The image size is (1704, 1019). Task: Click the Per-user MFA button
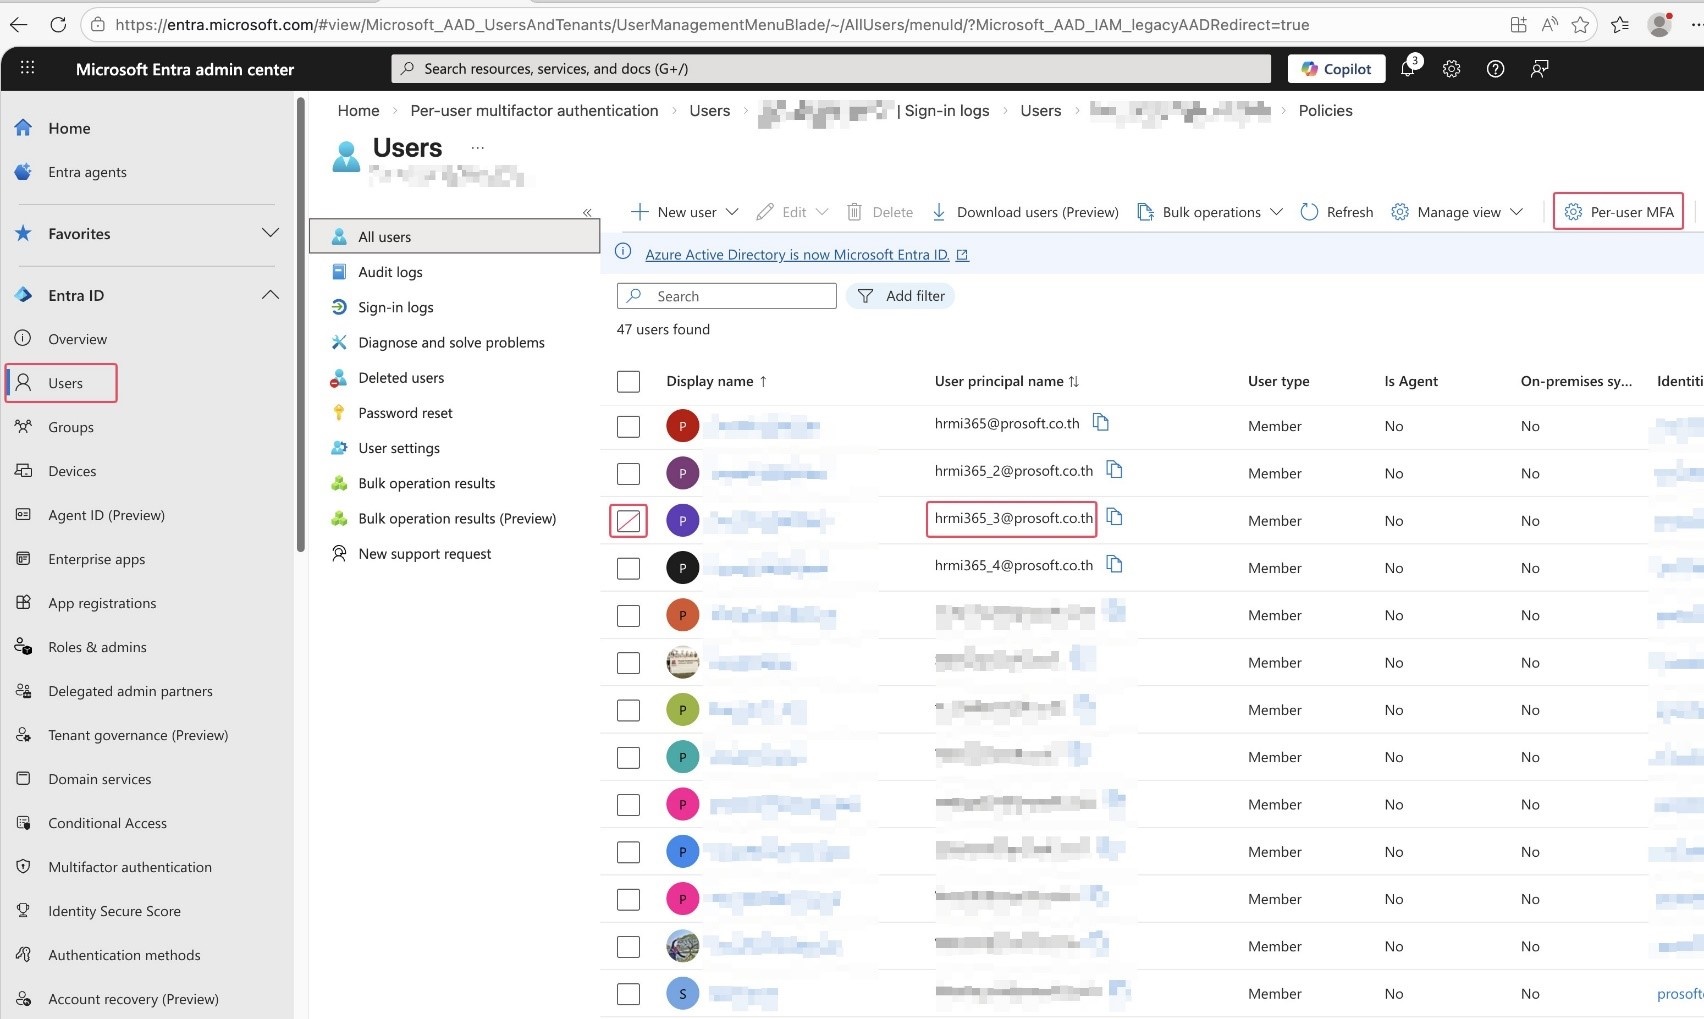coord(1618,212)
